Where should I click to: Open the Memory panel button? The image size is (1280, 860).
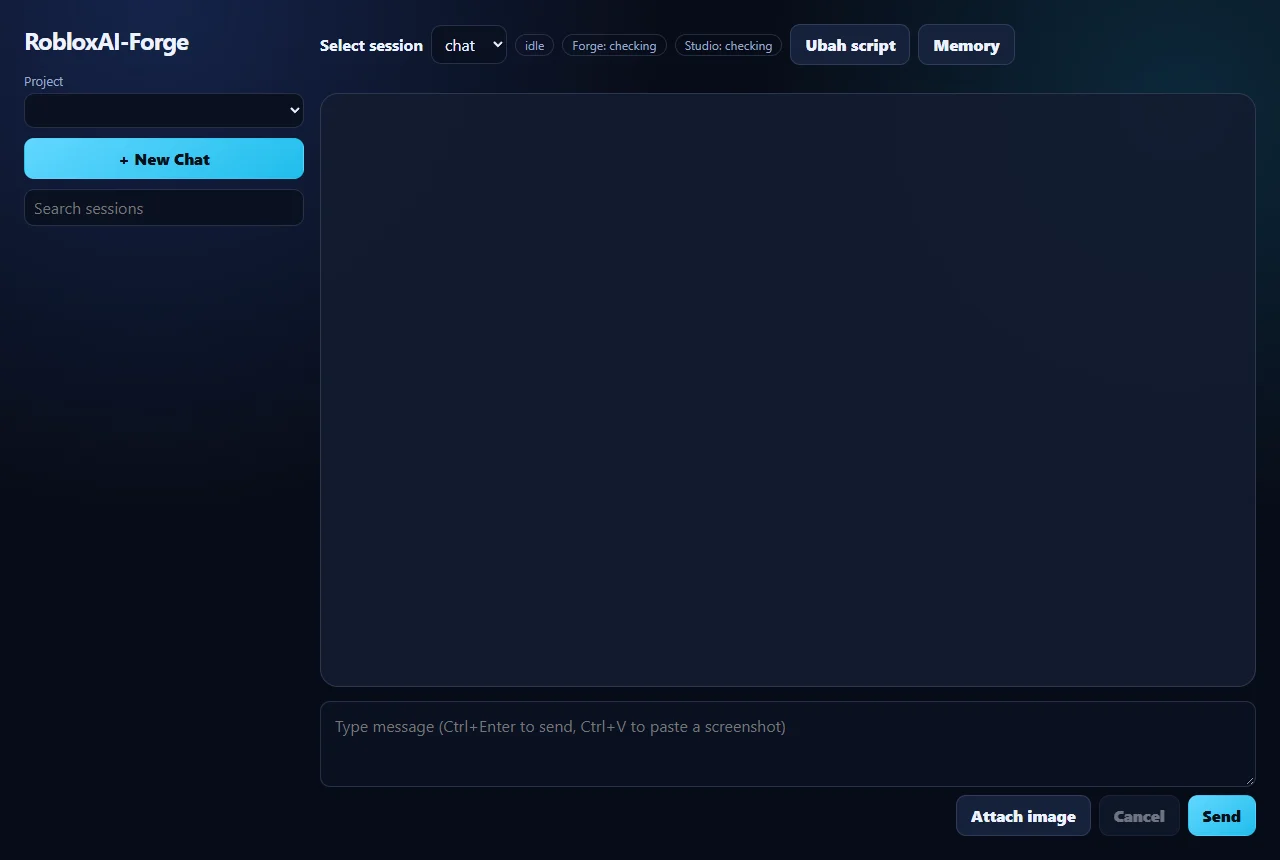(x=966, y=45)
